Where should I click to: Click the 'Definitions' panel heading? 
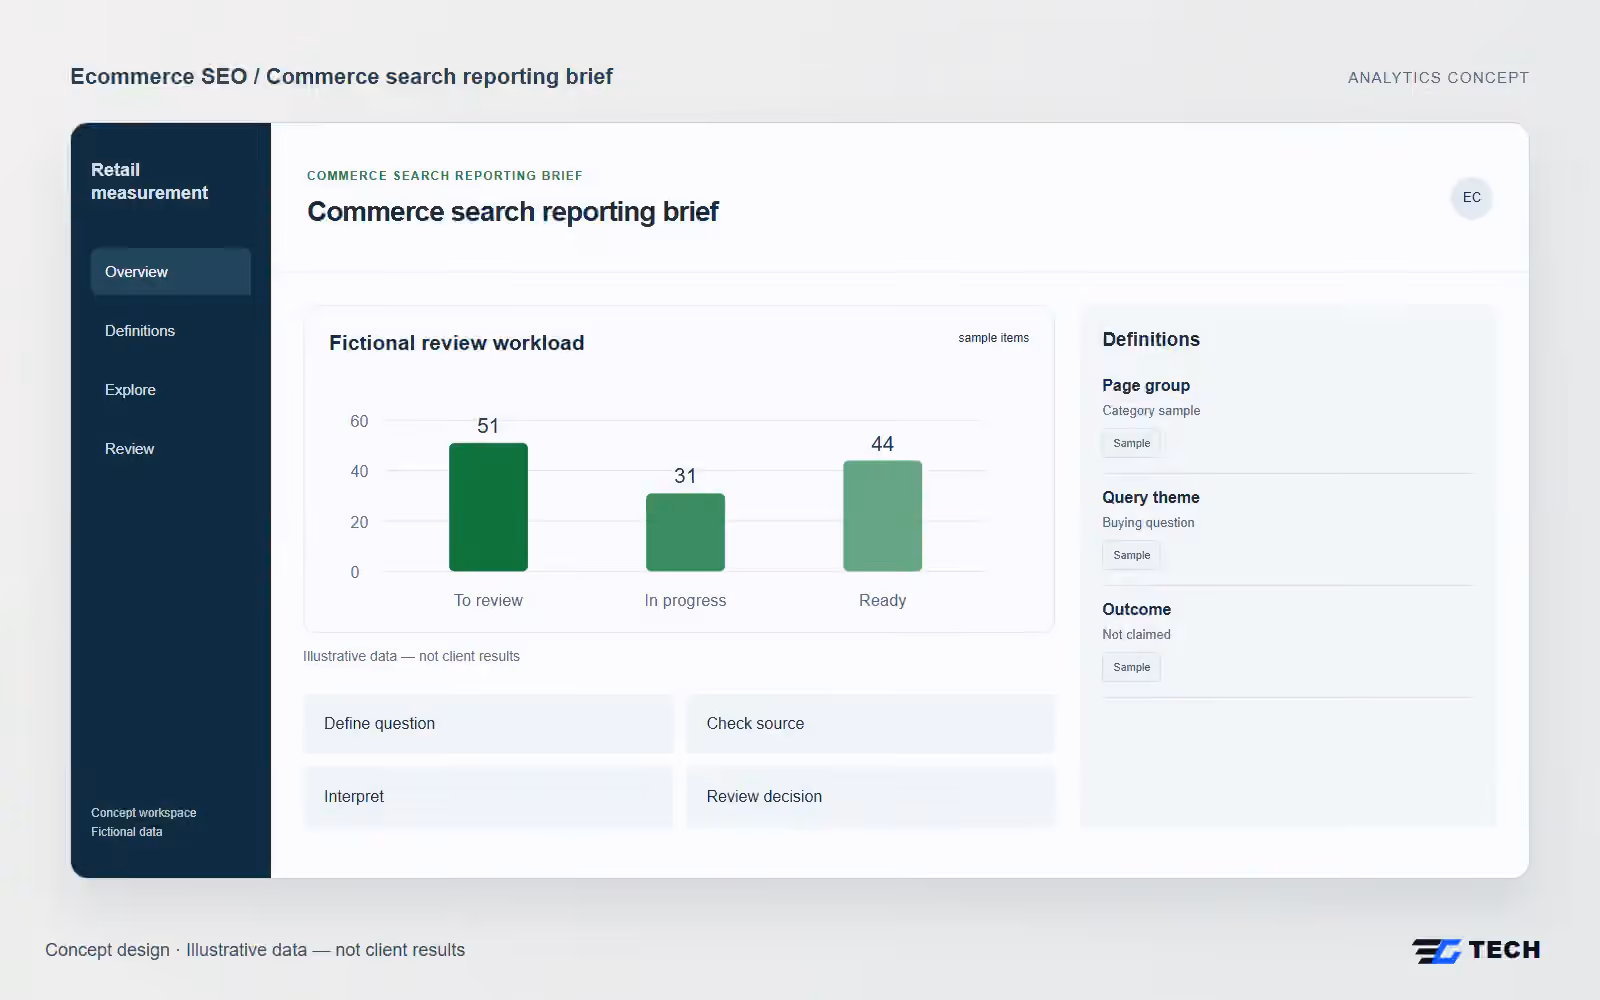(1151, 340)
